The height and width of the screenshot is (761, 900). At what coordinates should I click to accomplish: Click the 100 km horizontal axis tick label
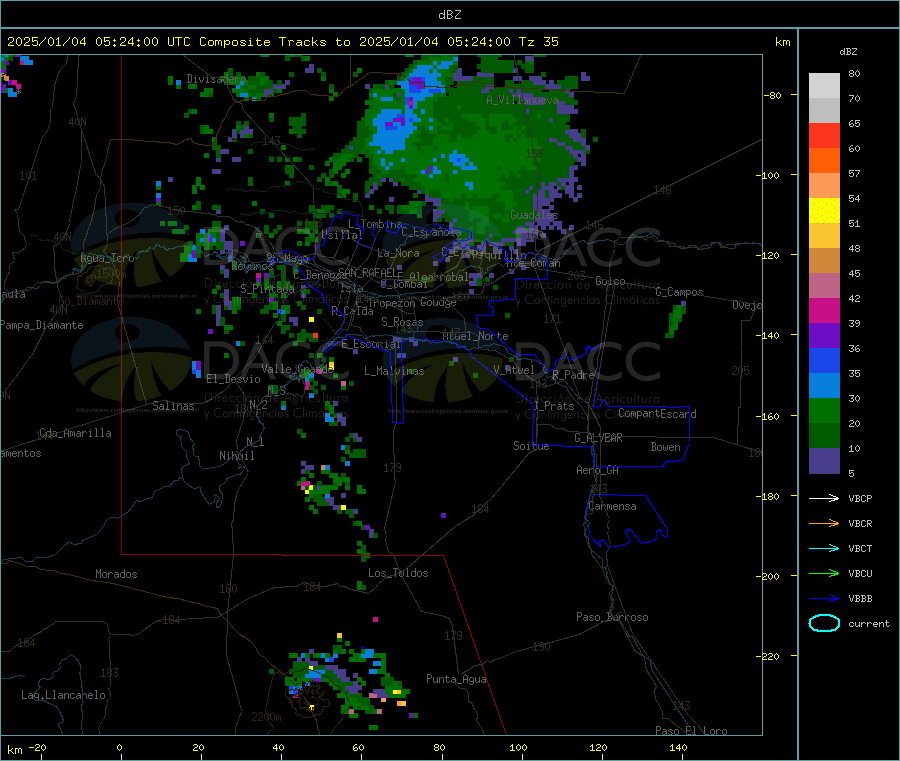518,748
